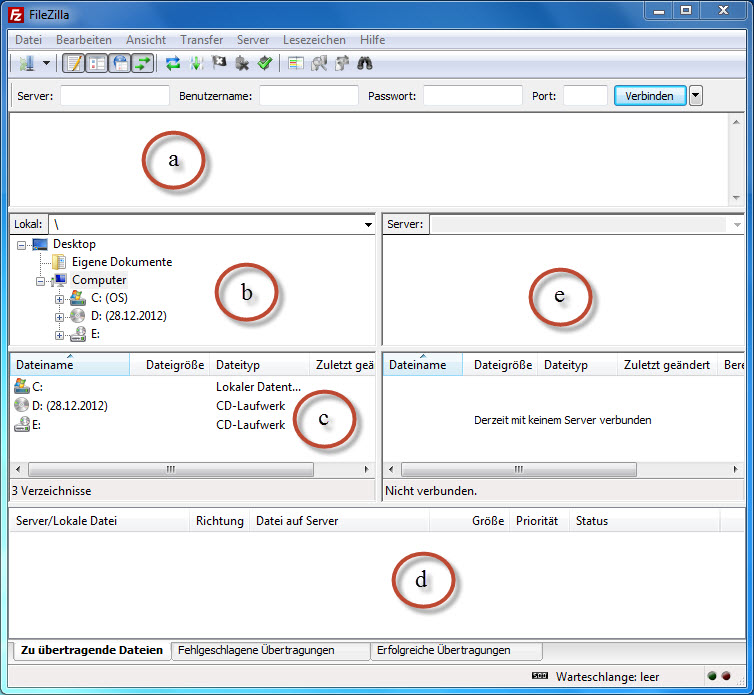Image resolution: width=754 pixels, height=695 pixels.
Task: Select Desktop in the local tree
Action: pos(74,244)
